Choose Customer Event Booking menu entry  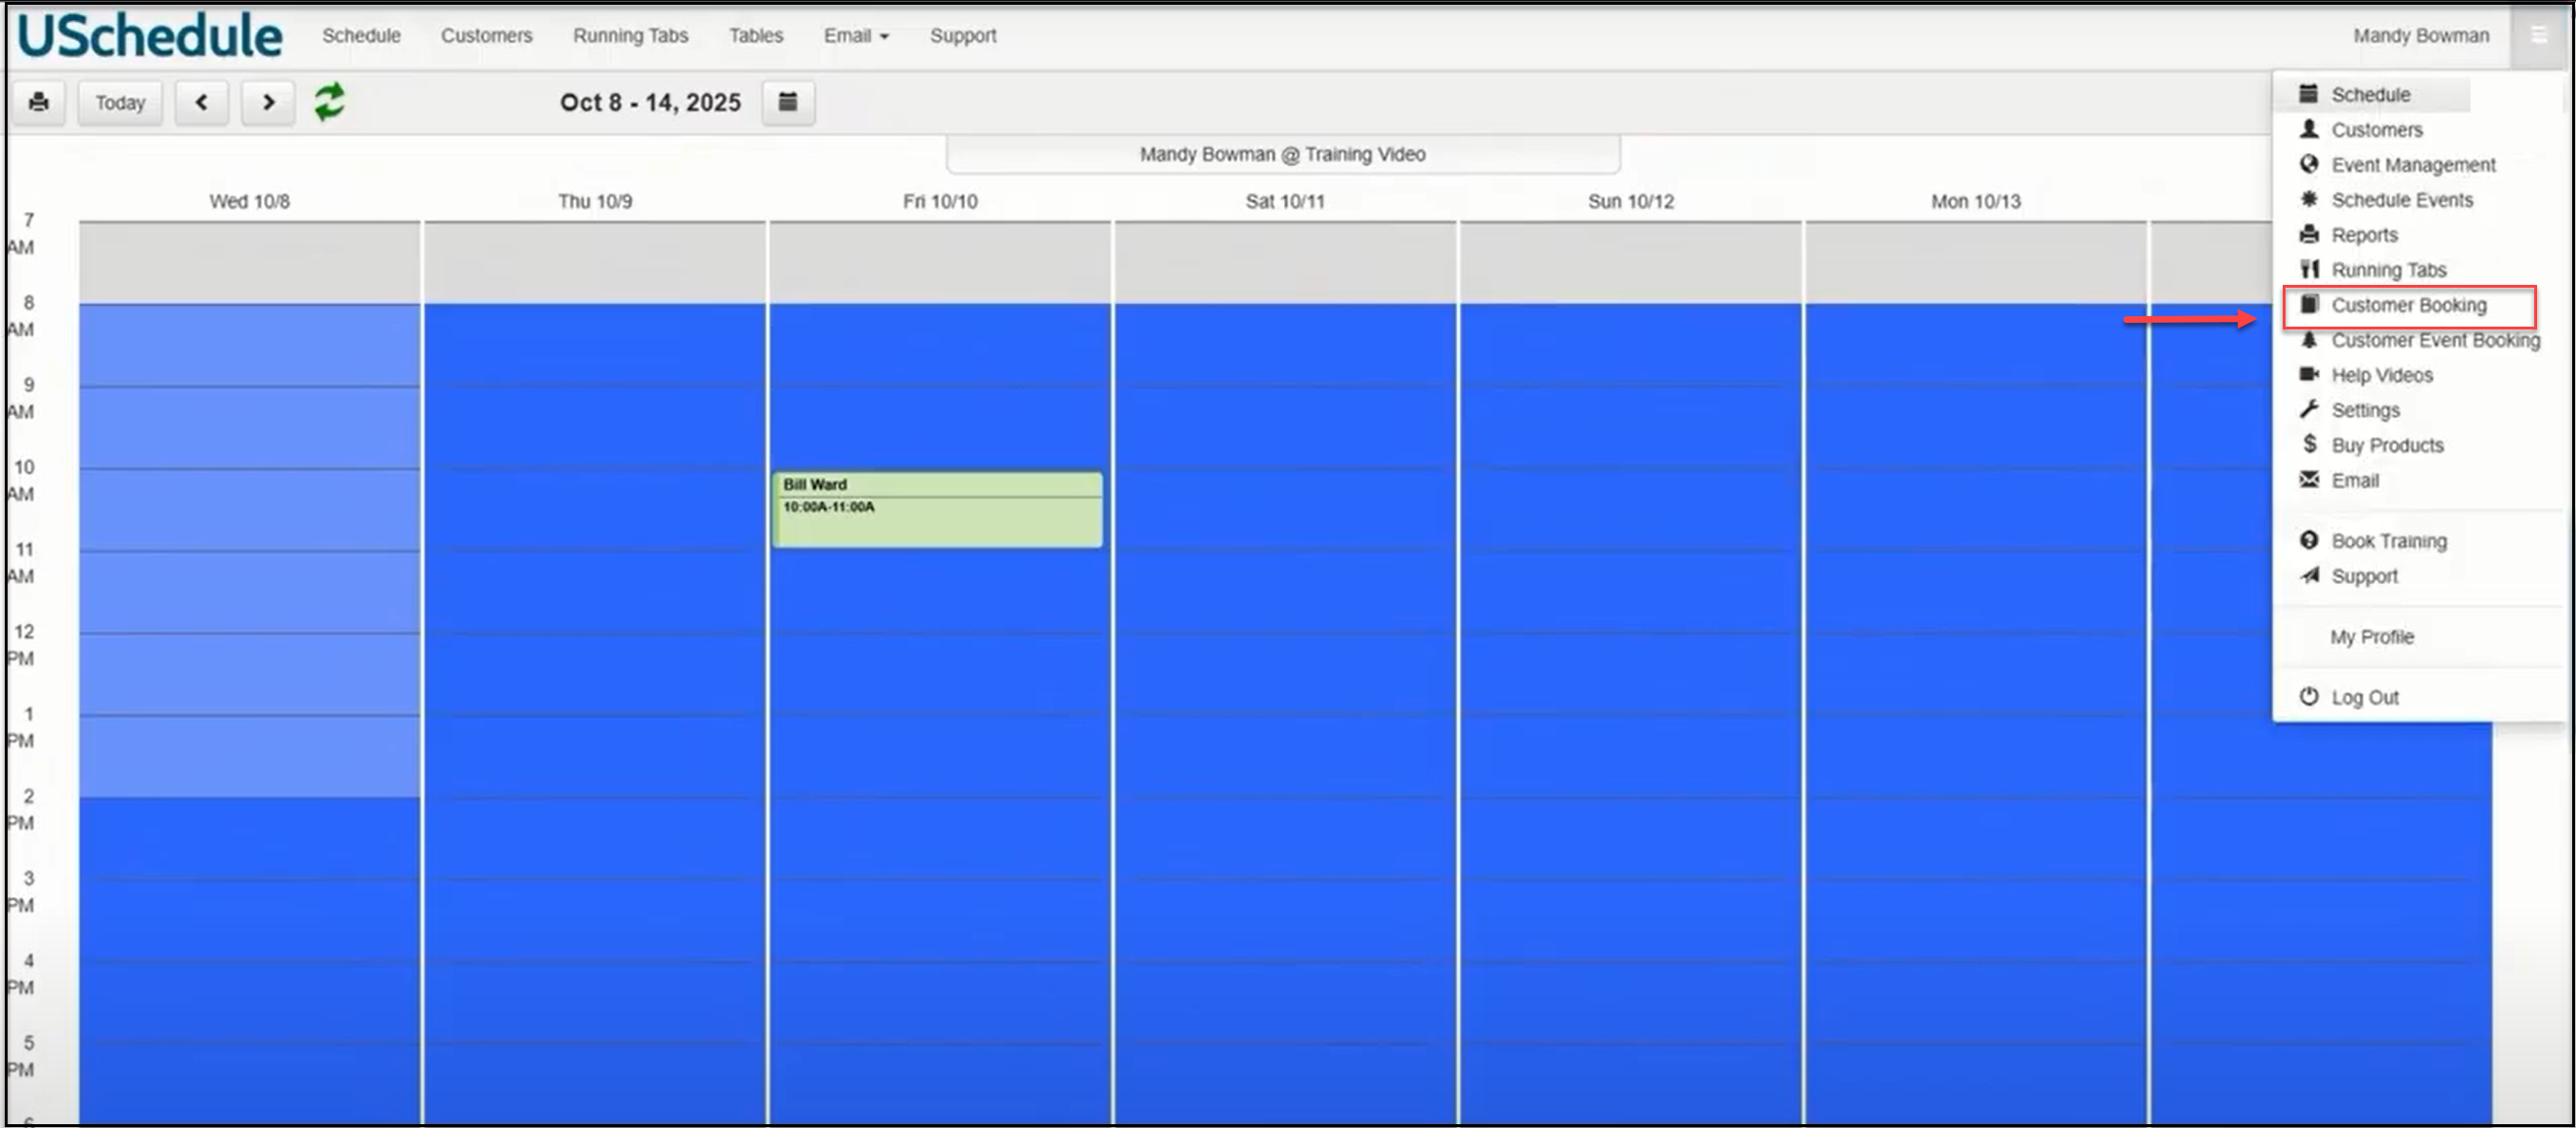[2434, 340]
